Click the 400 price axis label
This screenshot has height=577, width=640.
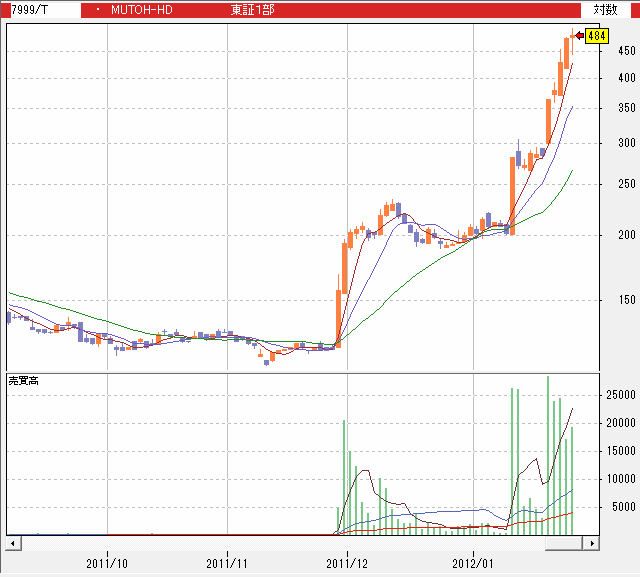coord(627,78)
